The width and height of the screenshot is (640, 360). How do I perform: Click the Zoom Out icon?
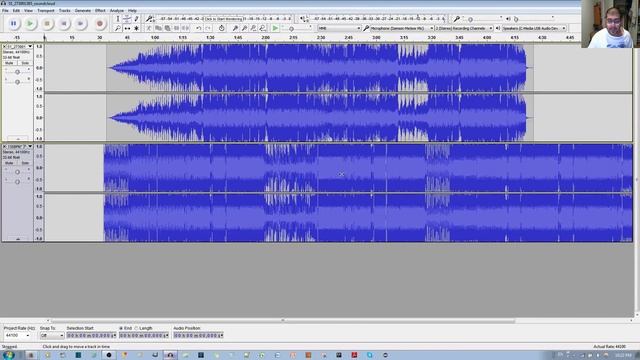[x=244, y=28]
